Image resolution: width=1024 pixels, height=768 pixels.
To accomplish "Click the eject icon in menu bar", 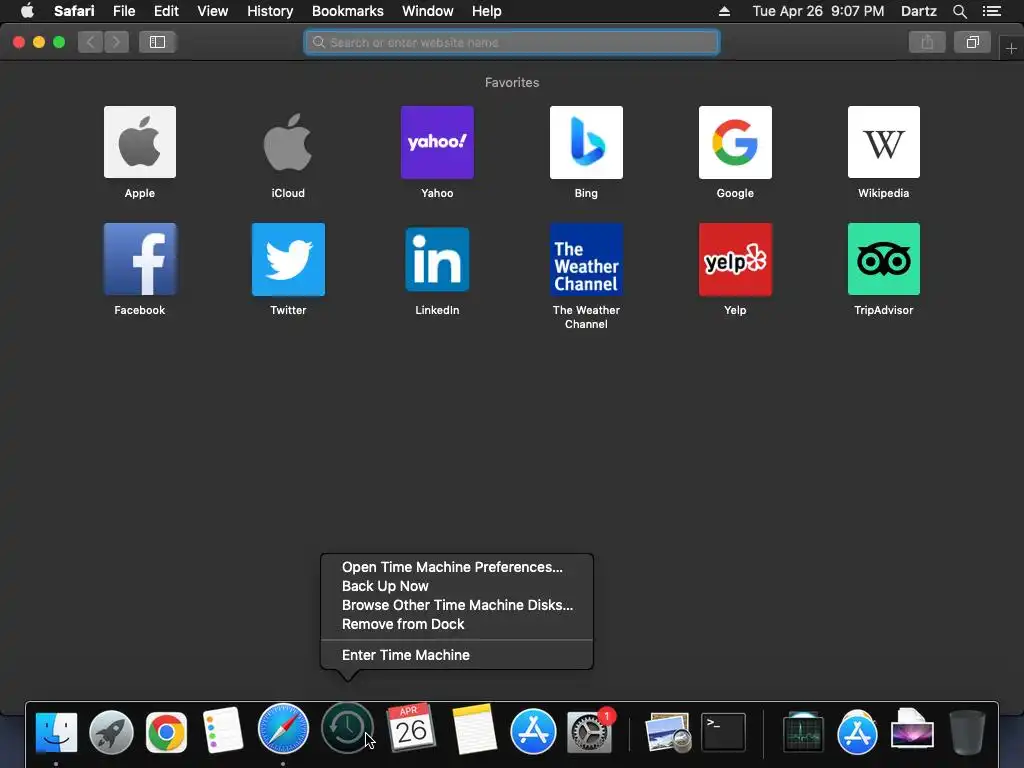I will coord(724,11).
